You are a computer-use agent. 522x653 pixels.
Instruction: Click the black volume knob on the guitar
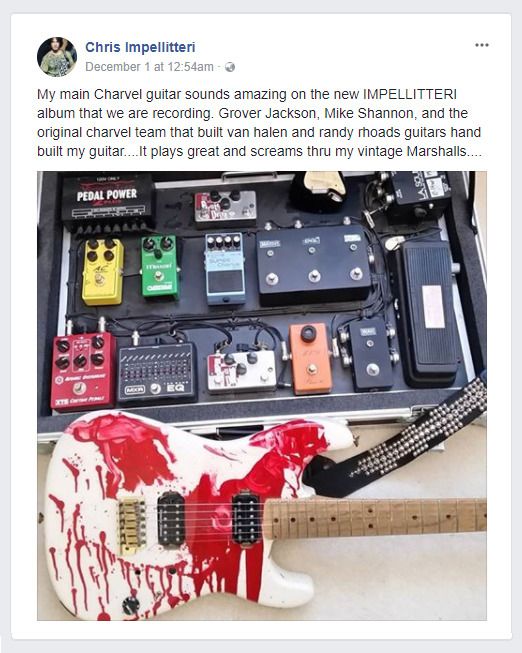pos(132,605)
